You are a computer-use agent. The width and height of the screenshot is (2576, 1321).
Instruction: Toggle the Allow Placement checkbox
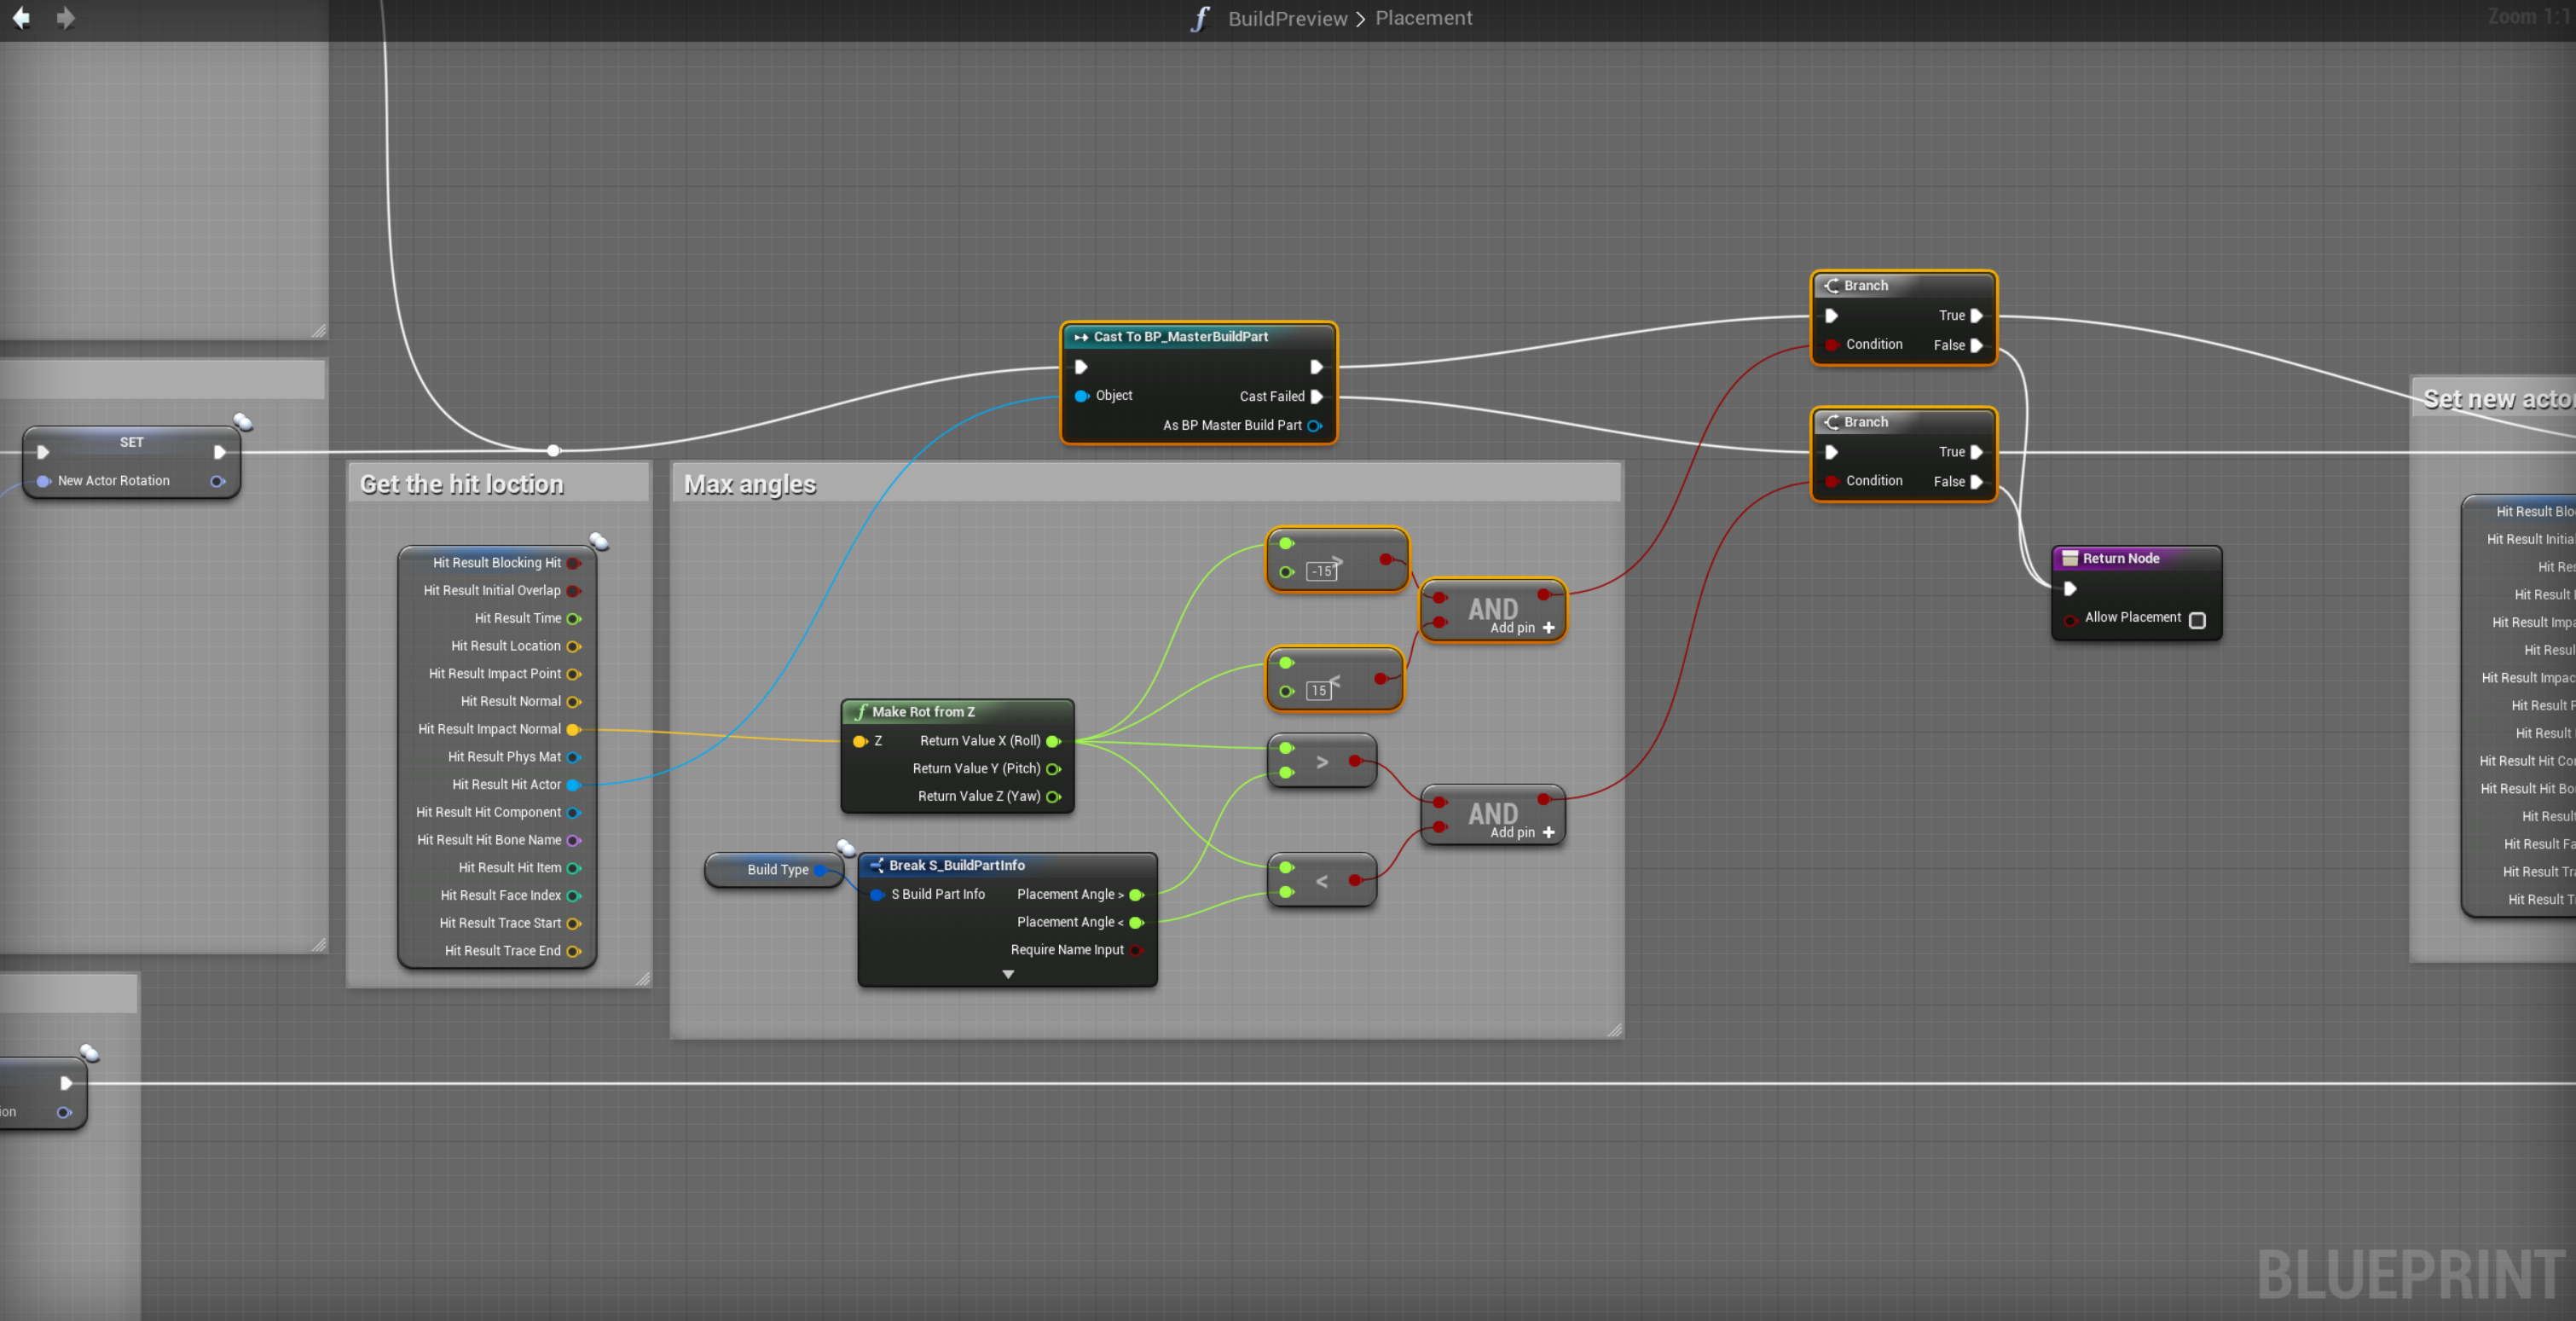[x=2197, y=620]
